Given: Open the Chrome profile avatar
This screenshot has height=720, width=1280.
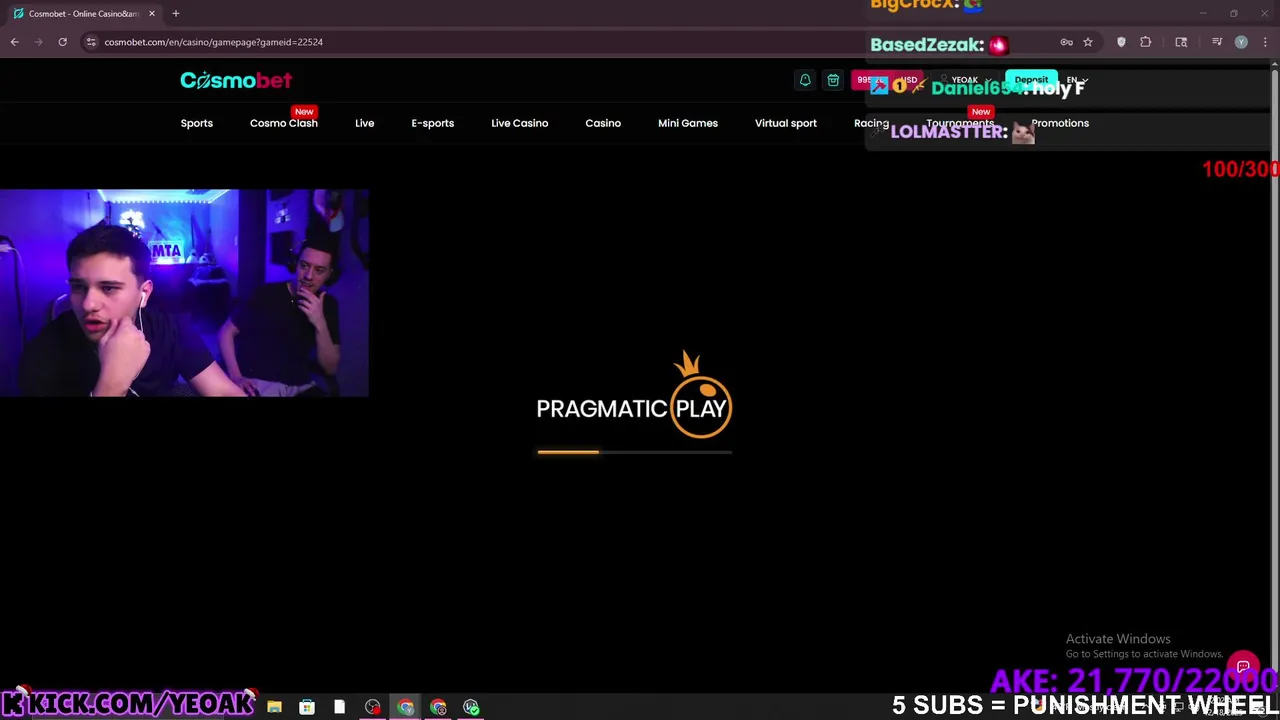Looking at the screenshot, I should pos(1241,42).
